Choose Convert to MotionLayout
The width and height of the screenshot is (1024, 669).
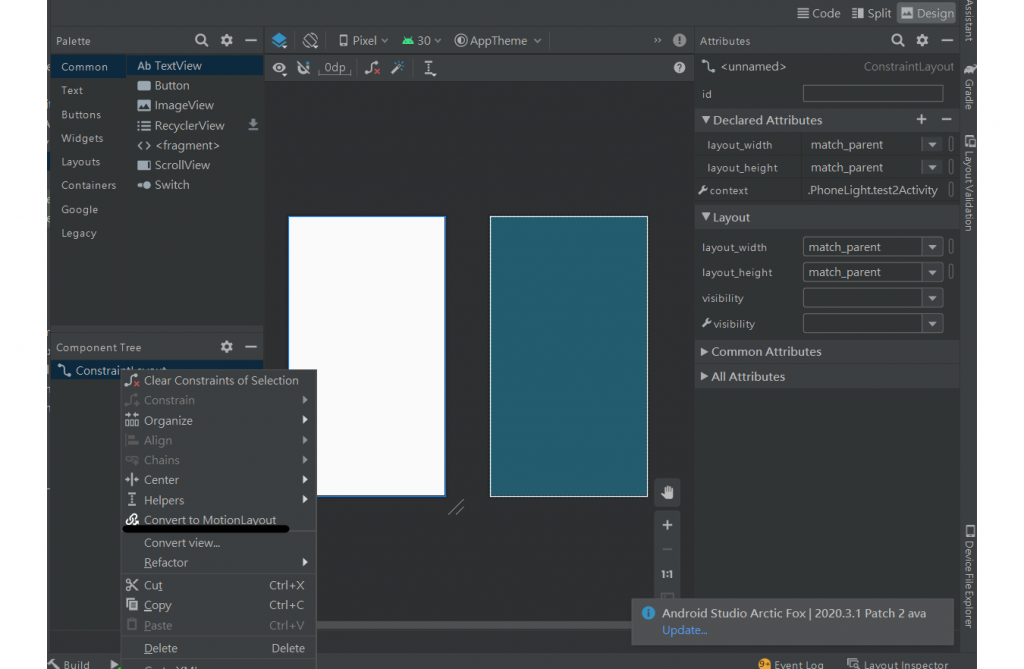(219, 519)
